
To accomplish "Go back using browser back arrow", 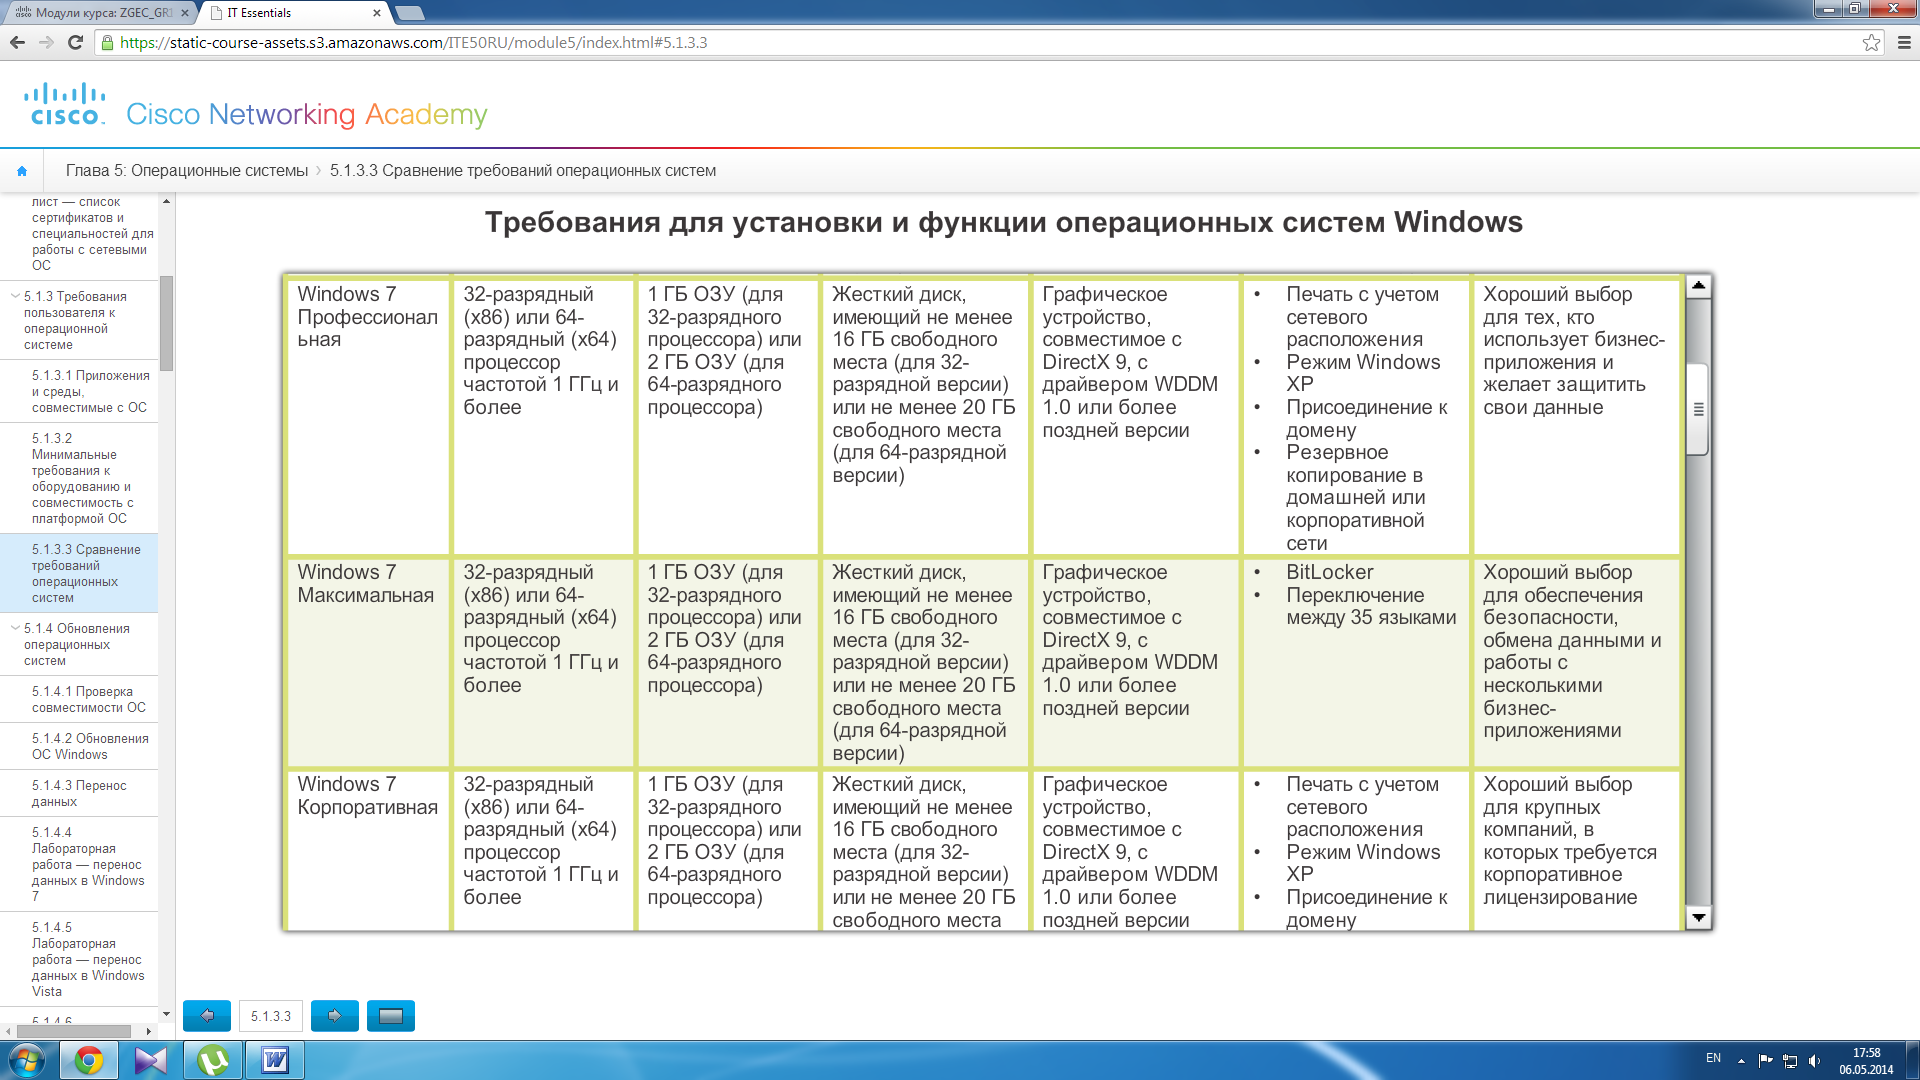I will pos(17,42).
